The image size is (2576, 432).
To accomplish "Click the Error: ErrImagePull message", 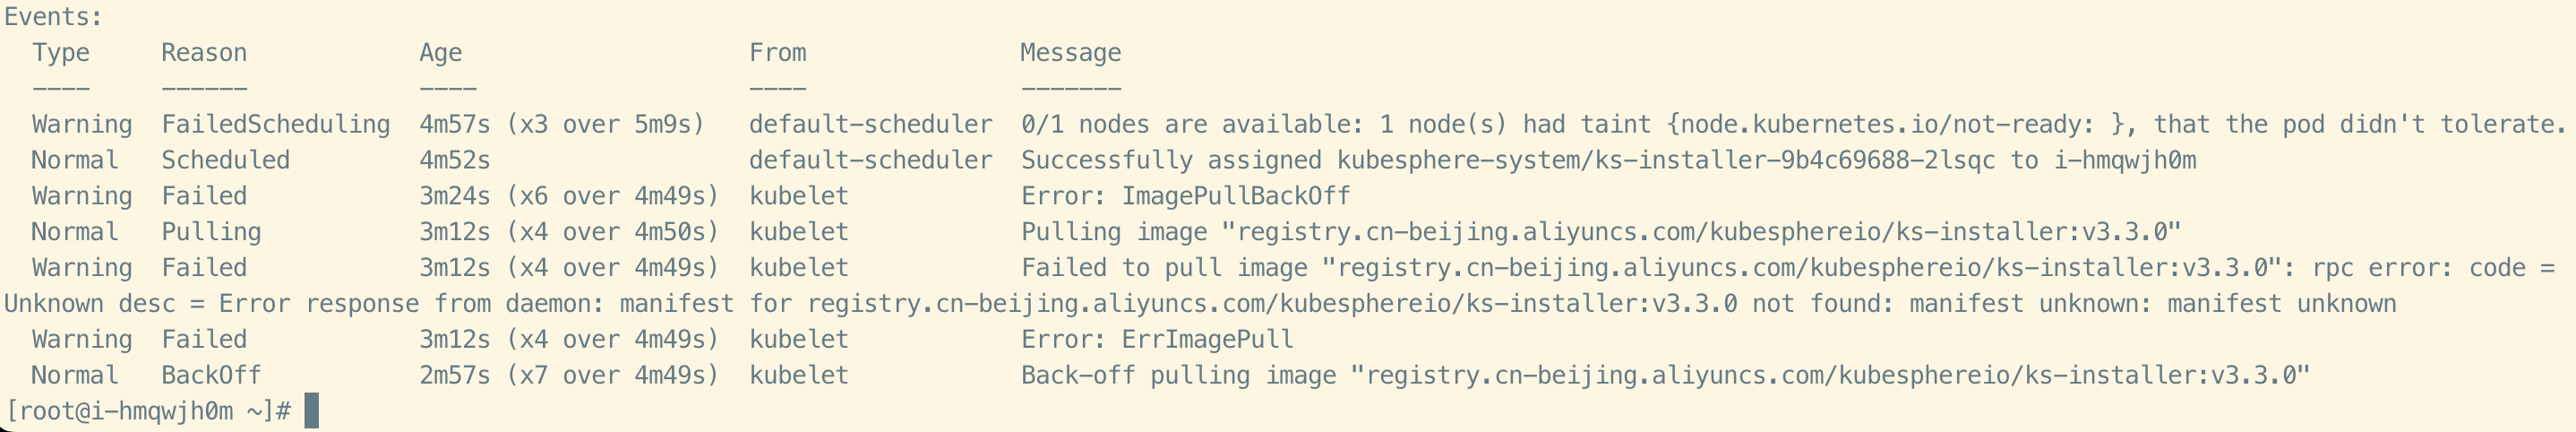I will click(x=1157, y=340).
